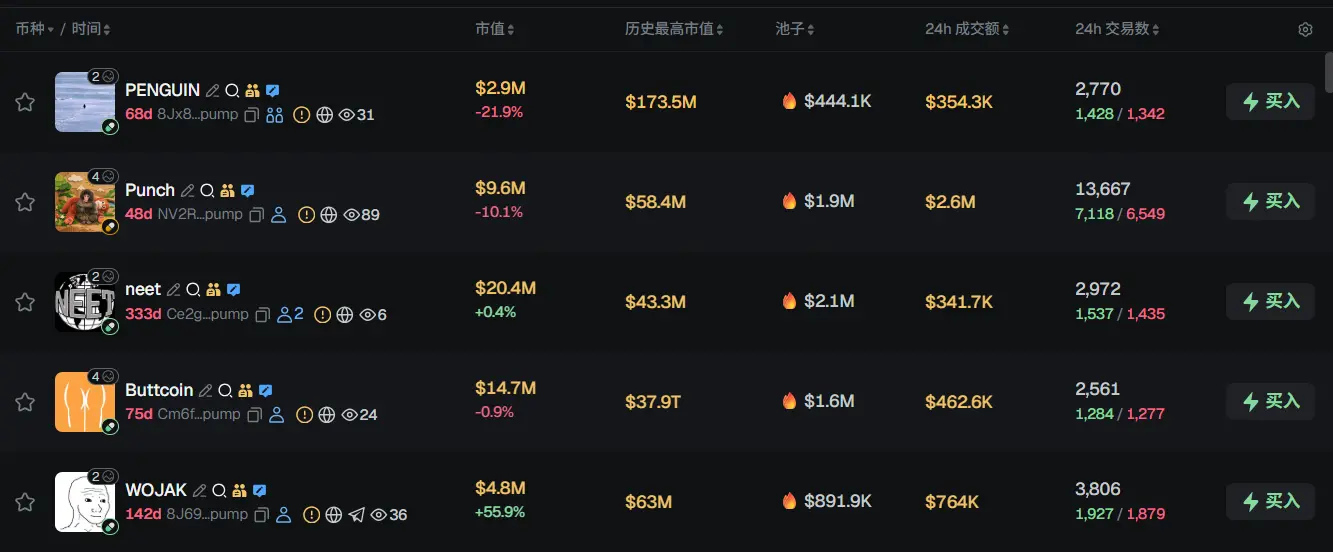
Task: Click the yellow community icon next to WOJAK
Action: [x=239, y=490]
